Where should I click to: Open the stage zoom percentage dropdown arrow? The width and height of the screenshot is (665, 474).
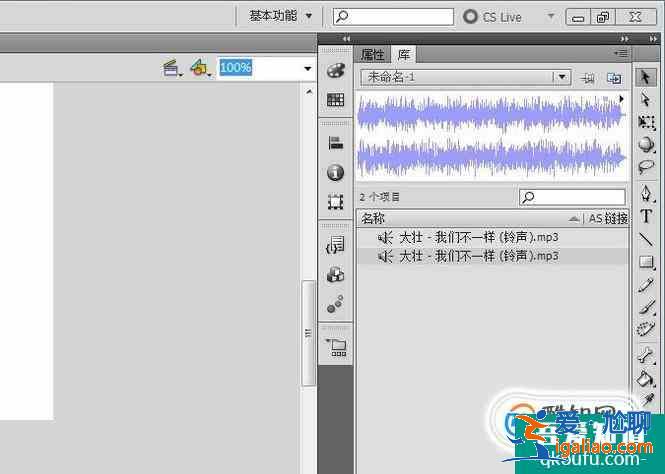(x=308, y=68)
